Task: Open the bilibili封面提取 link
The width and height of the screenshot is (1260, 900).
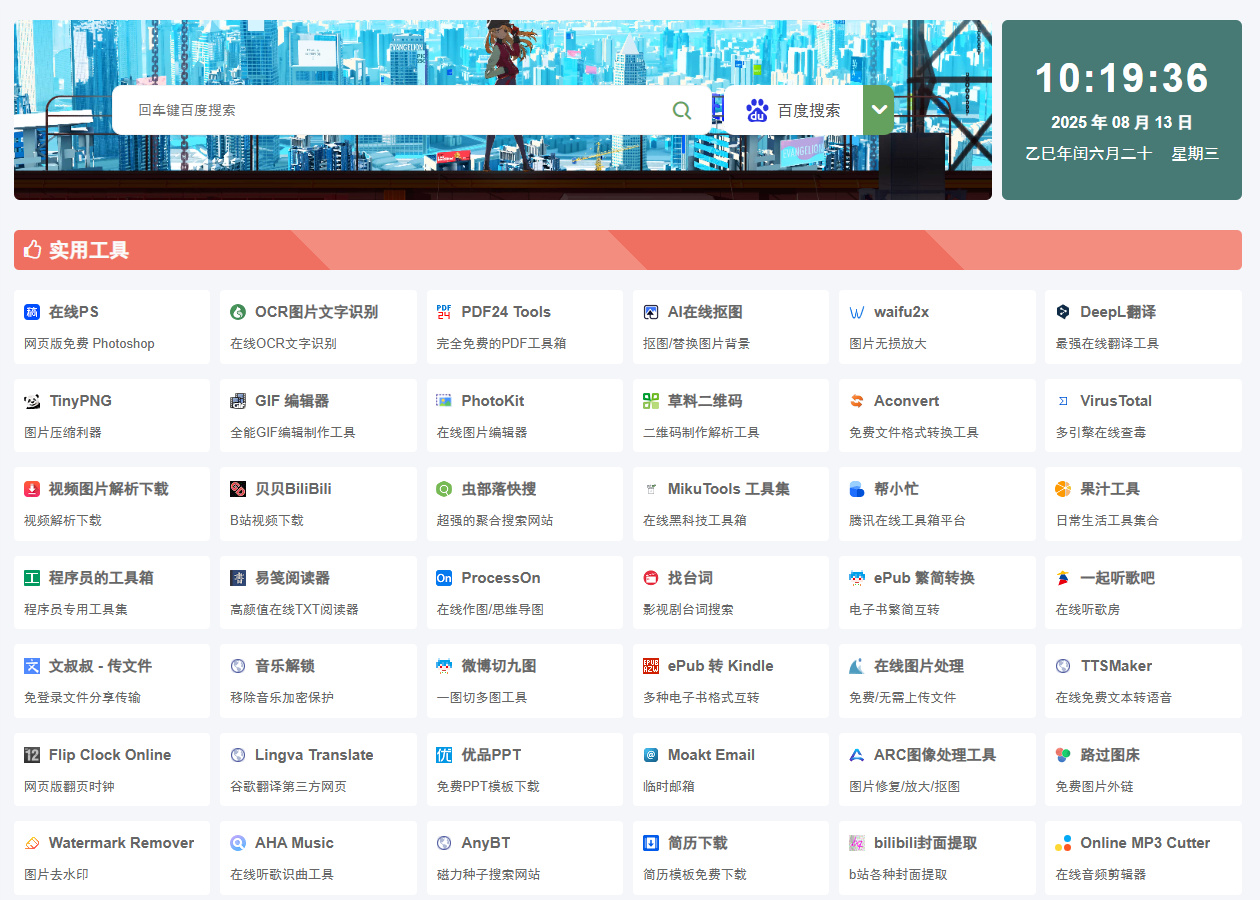Action: [x=925, y=843]
